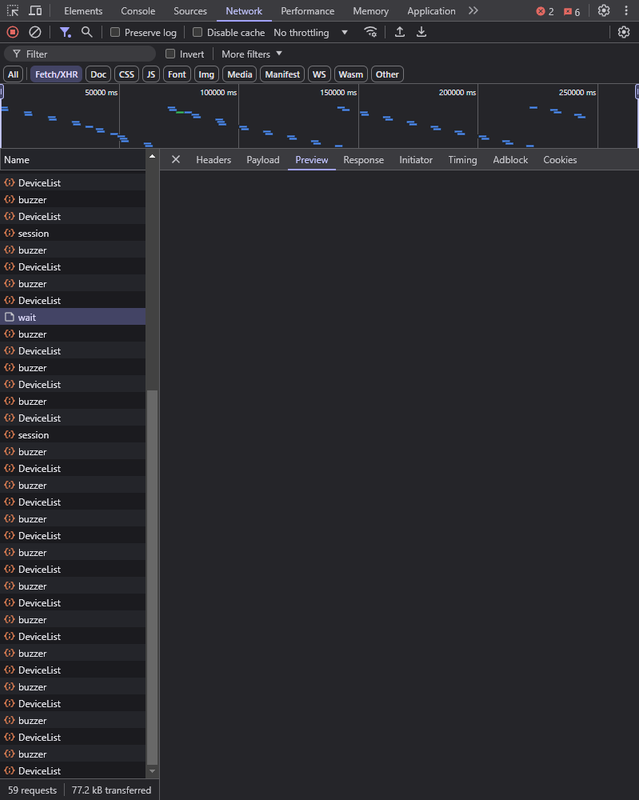Toggle the JS type filter

(x=151, y=74)
